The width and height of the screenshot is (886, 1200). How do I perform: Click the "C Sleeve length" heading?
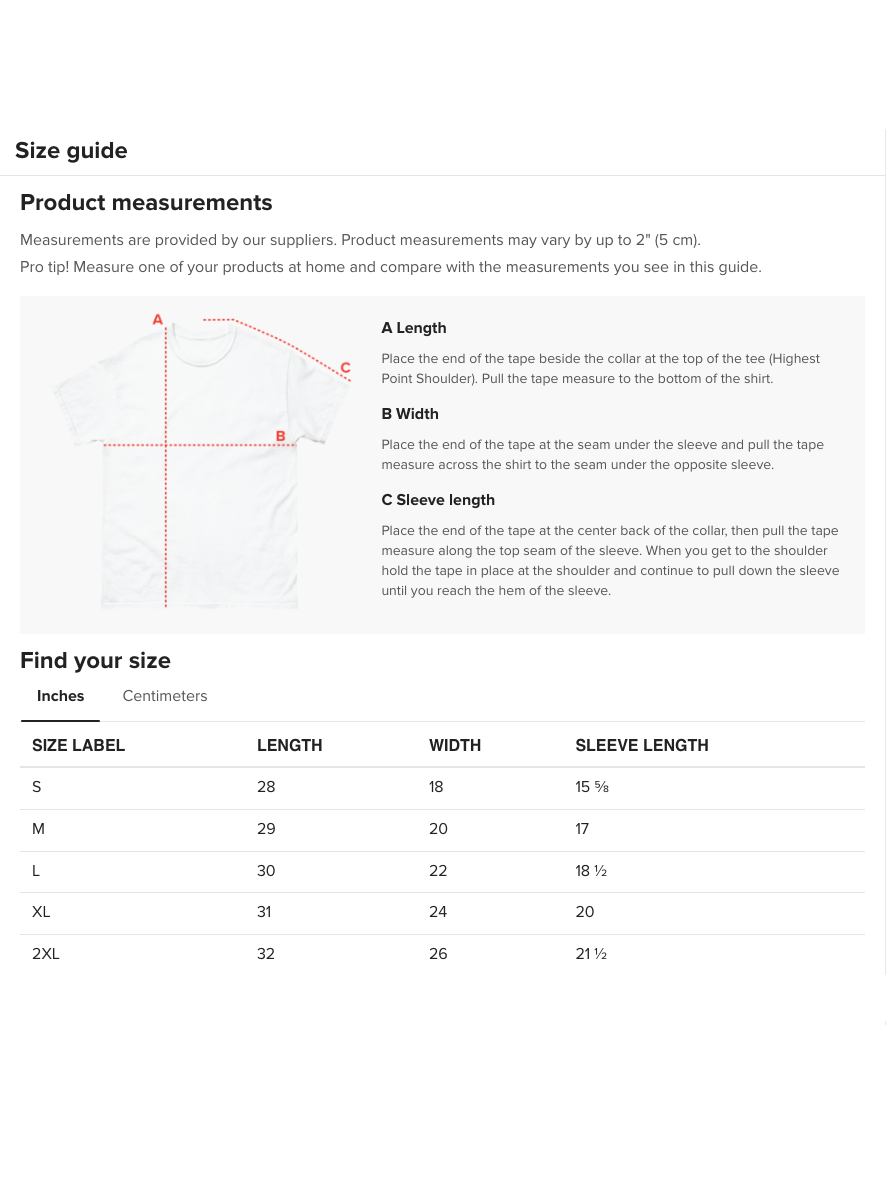pyautogui.click(x=438, y=500)
